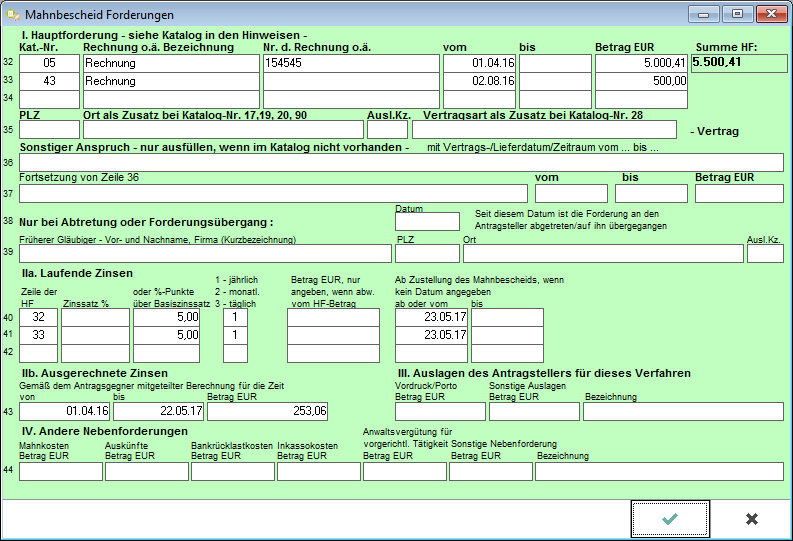Image resolution: width=793 pixels, height=541 pixels.
Task: Select Zeile der HF field containing 32
Action: point(38,318)
